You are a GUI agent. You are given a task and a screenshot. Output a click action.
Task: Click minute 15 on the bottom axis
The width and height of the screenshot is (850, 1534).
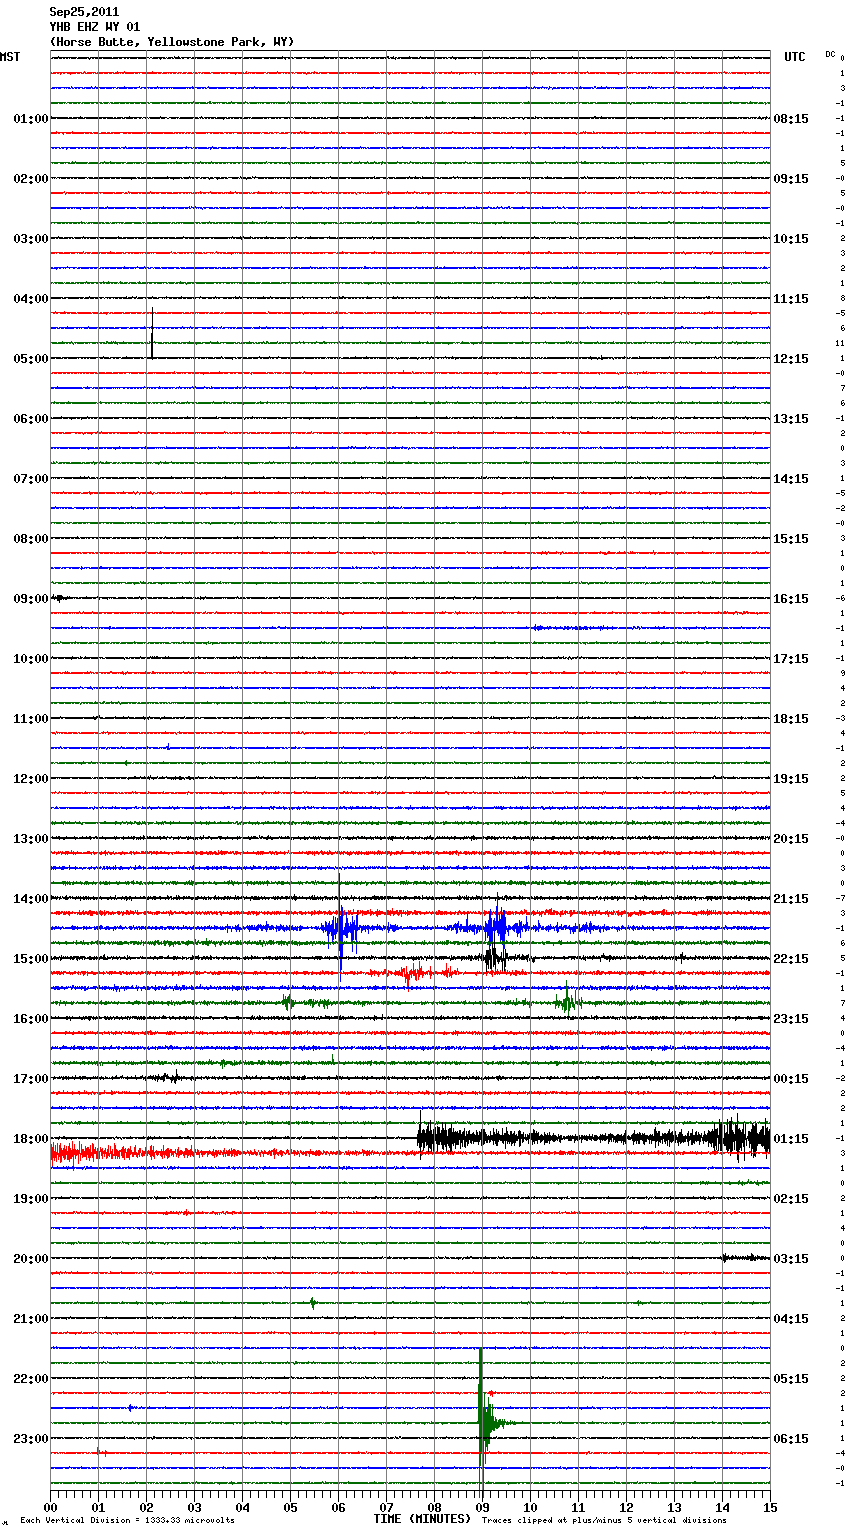point(769,1507)
